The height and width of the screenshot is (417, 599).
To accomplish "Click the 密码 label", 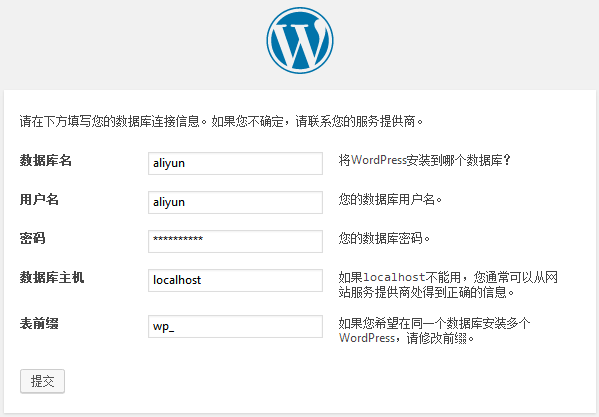I will click(x=32, y=238).
